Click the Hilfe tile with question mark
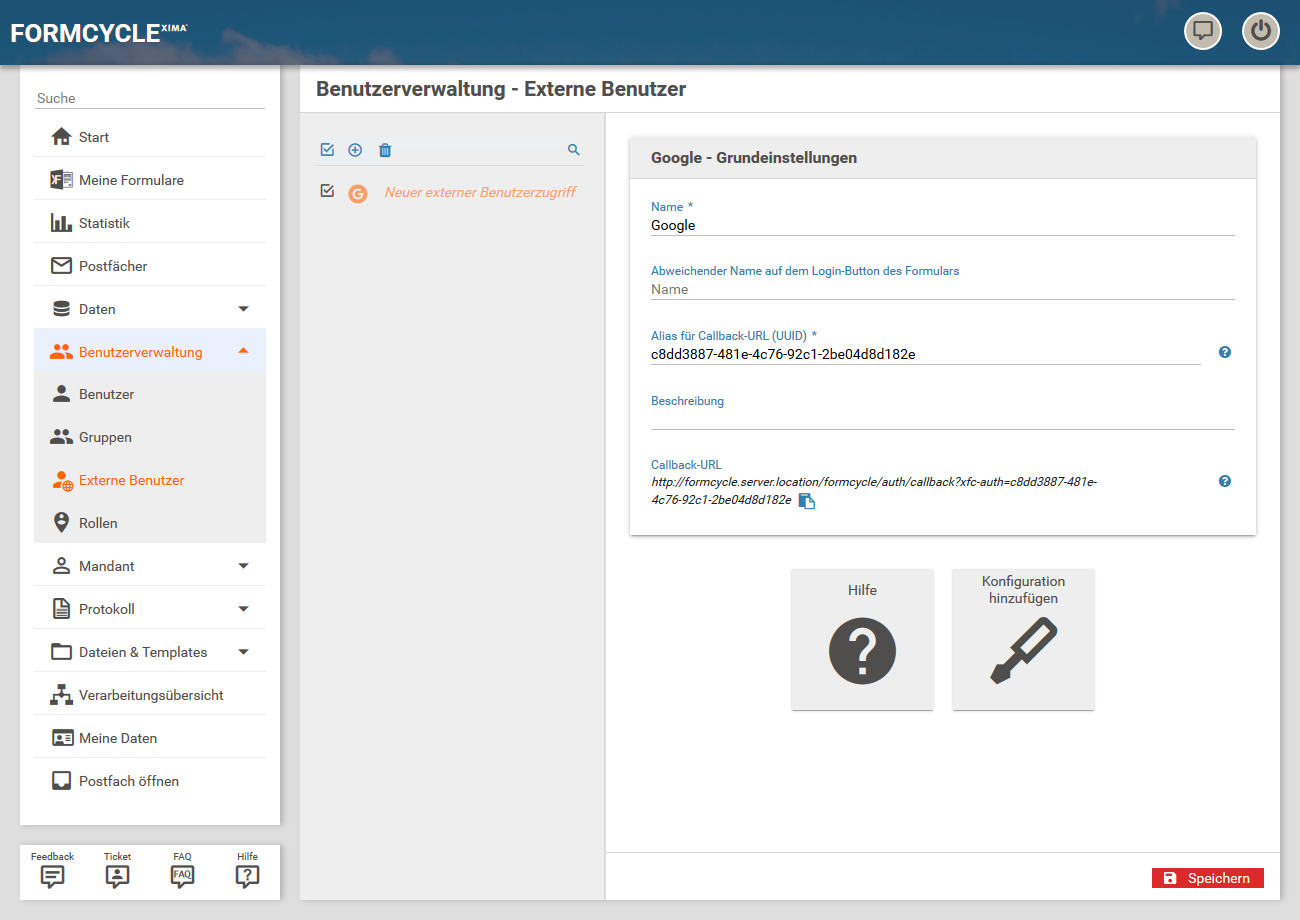This screenshot has width=1300, height=920. 862,640
